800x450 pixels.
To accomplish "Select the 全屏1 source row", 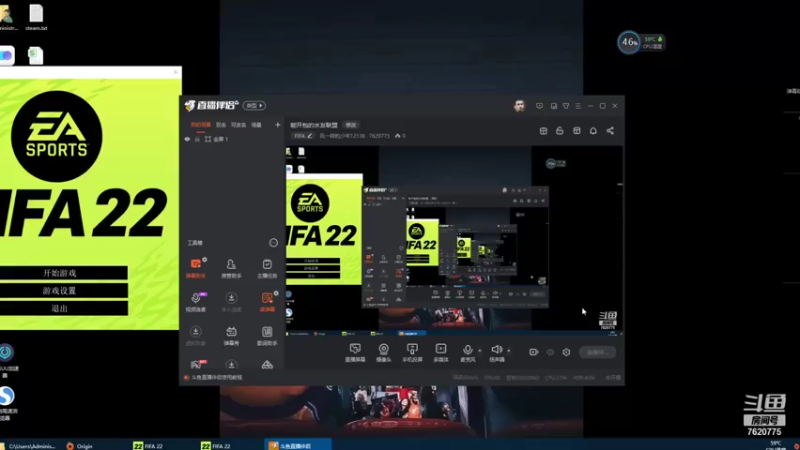I will tap(232, 139).
